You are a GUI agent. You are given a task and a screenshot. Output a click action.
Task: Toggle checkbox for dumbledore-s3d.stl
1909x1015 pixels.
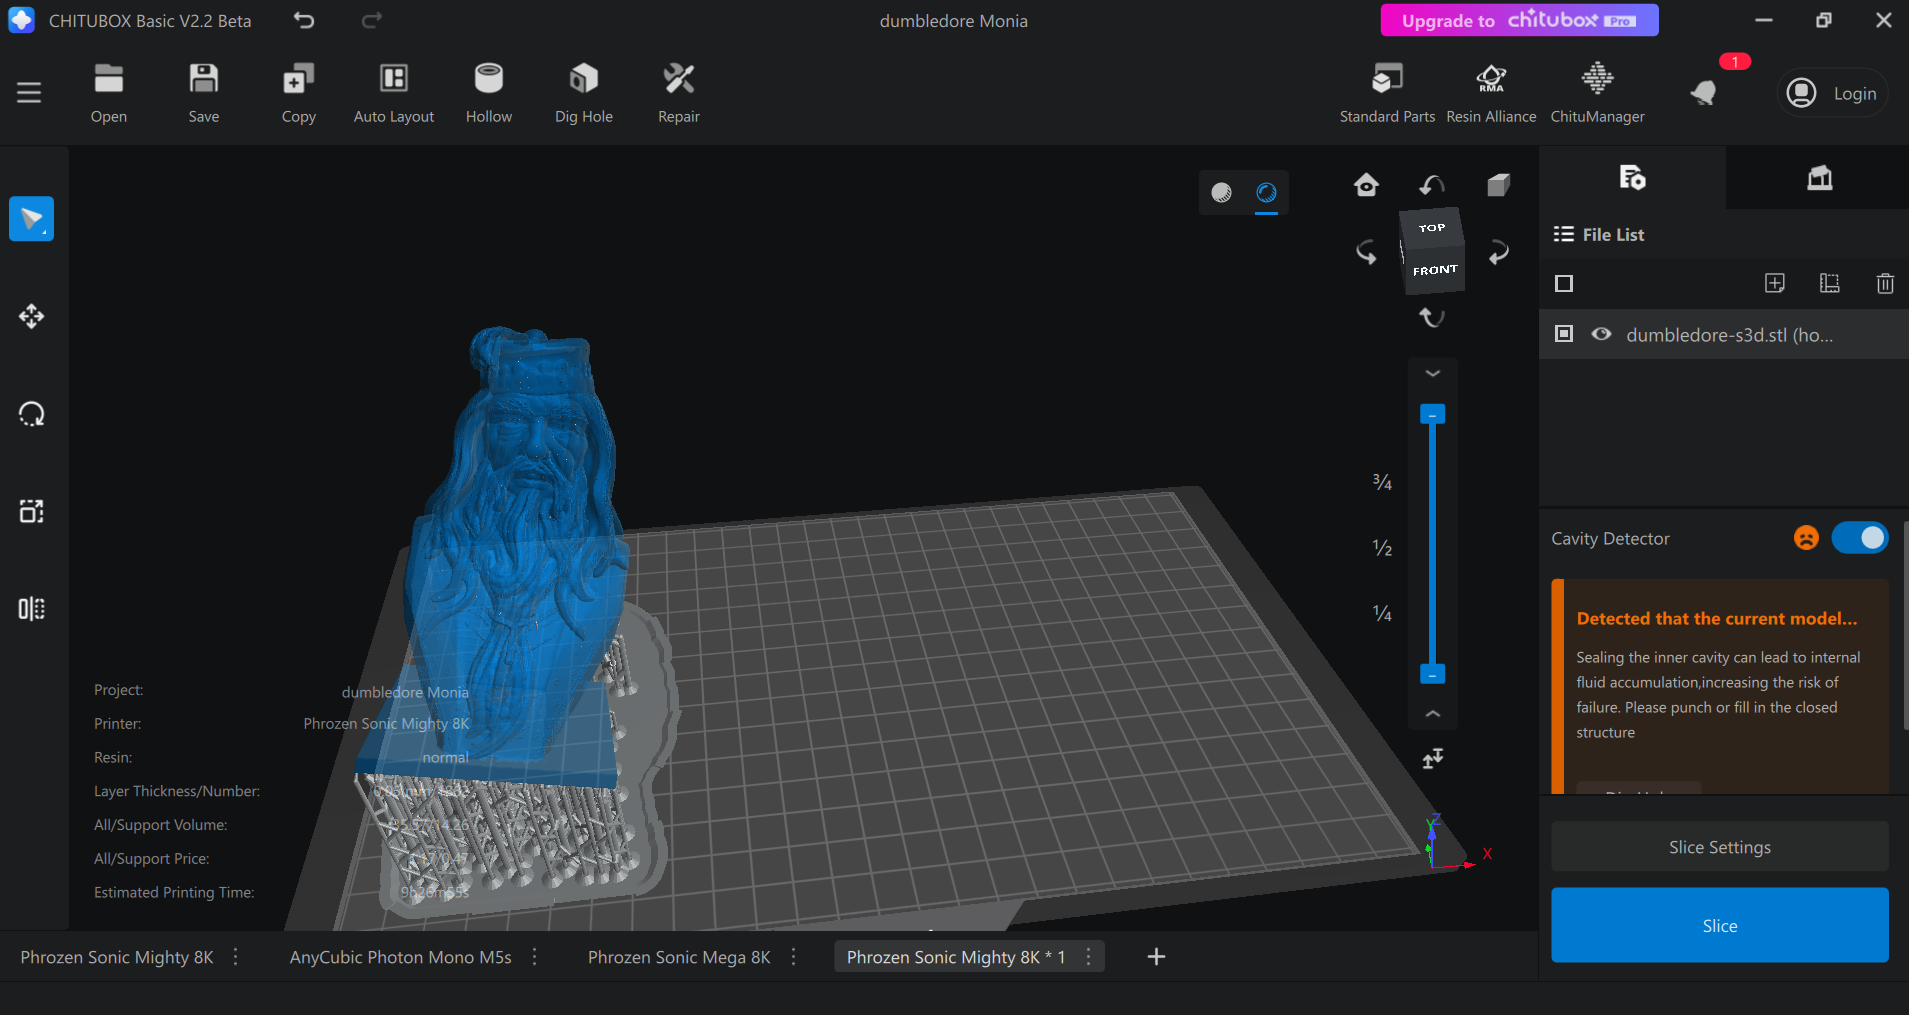pyautogui.click(x=1564, y=334)
